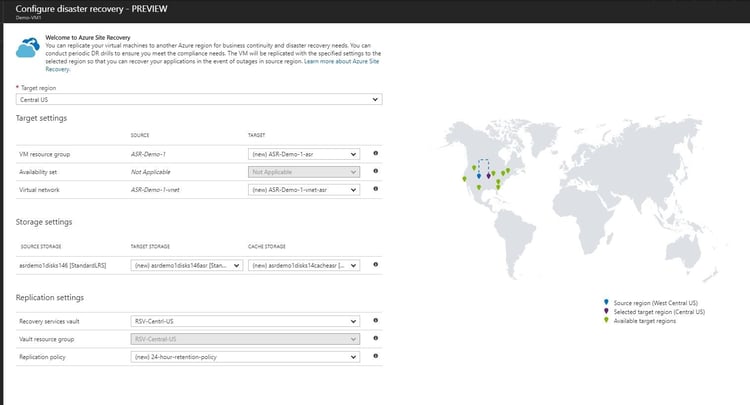This screenshot has width=750, height=405.
Task: Click the TARGET STORAGE column header
Action: pyautogui.click(x=150, y=247)
